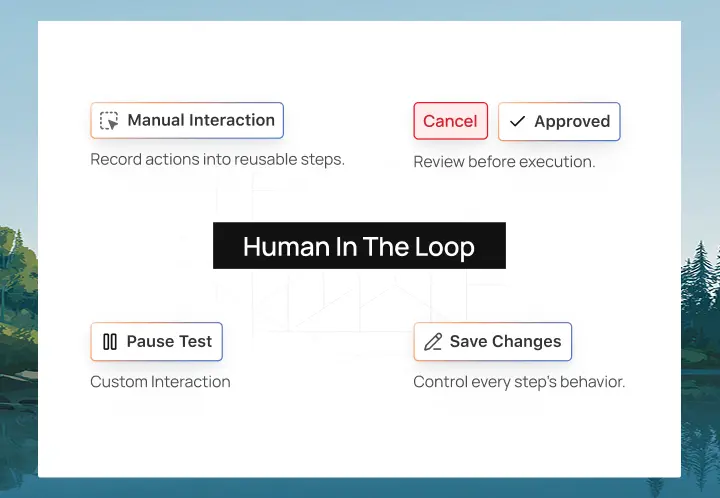This screenshot has width=720, height=498.
Task: Select the Approved button text
Action: (571, 122)
